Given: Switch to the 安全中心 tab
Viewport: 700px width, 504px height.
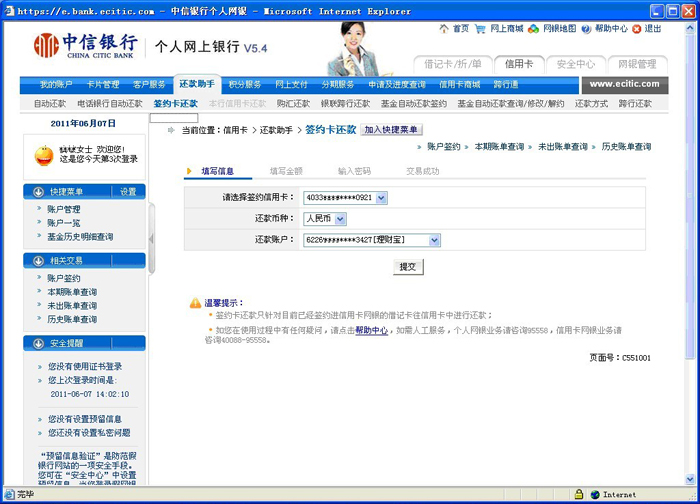Looking at the screenshot, I should [576, 64].
